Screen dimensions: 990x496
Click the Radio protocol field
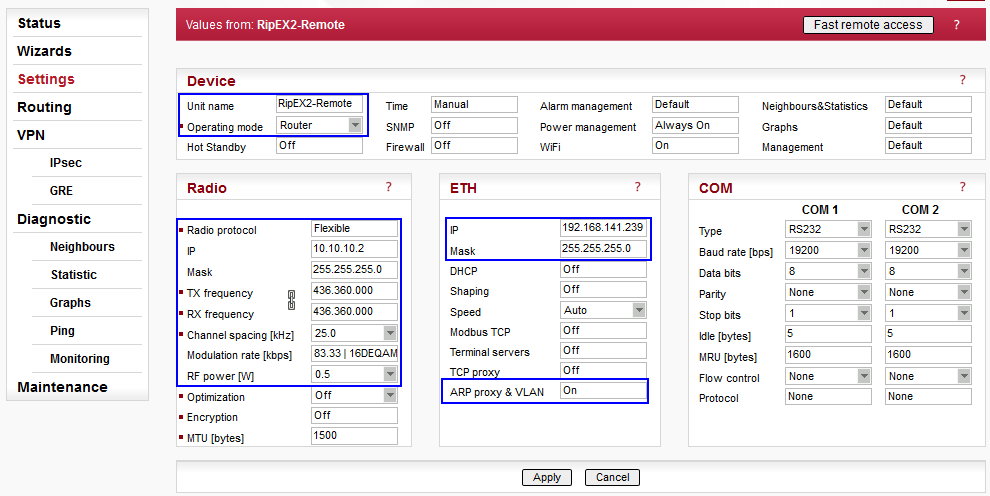point(355,228)
